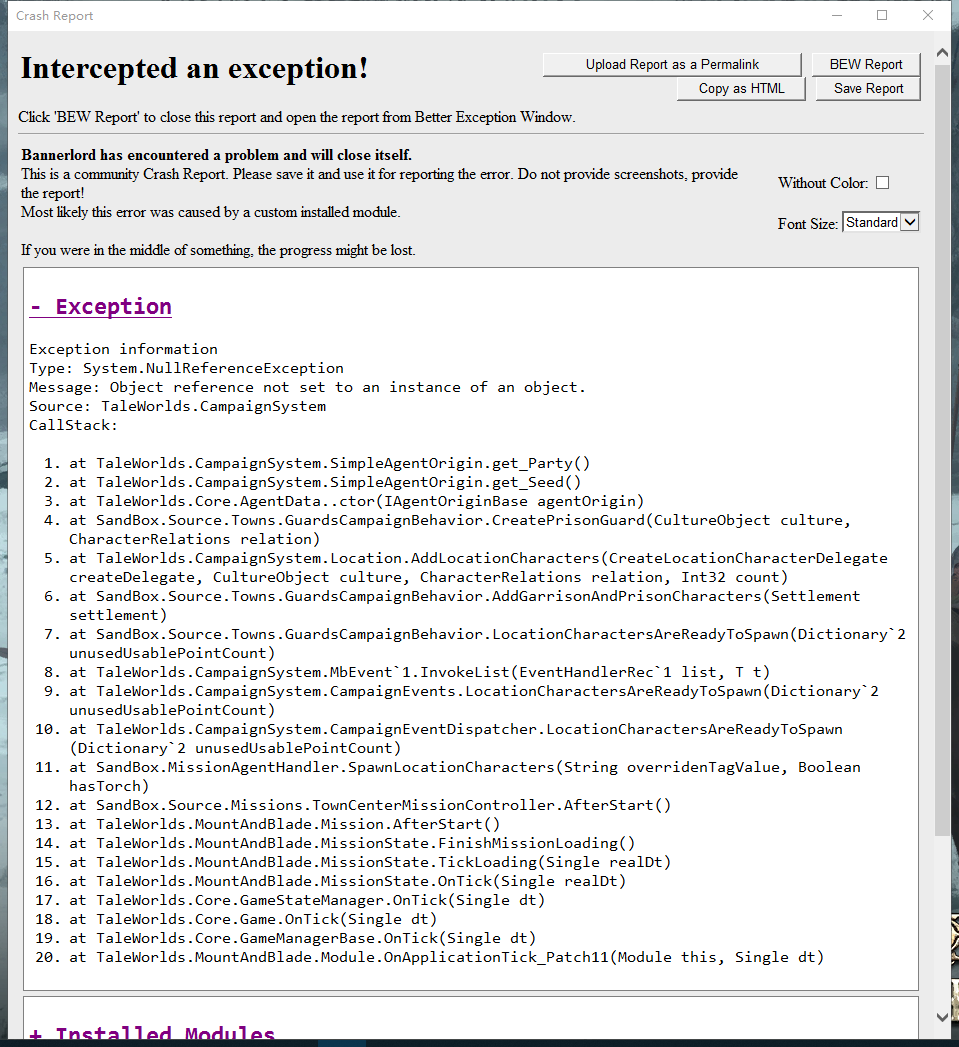Click call stack line MissionState.OnTick
Viewport: 959px width, 1047px height.
point(347,881)
